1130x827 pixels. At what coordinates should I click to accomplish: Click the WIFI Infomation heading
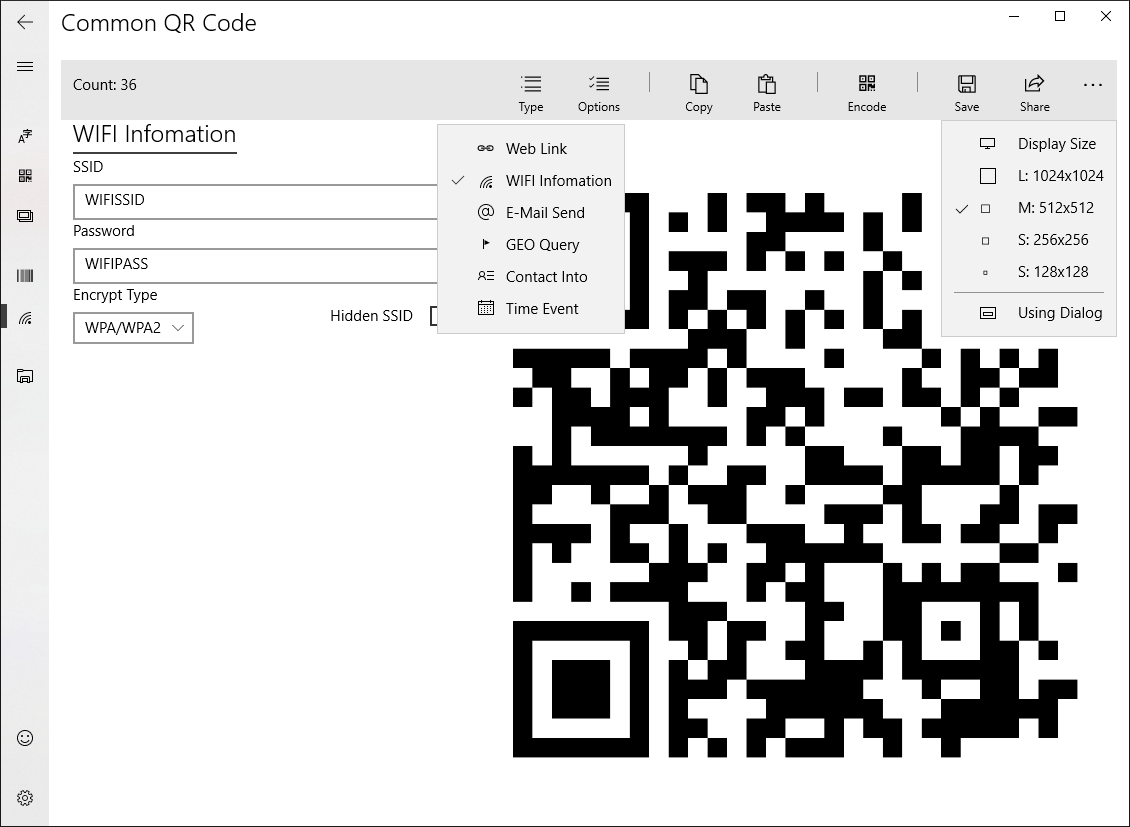click(x=154, y=134)
